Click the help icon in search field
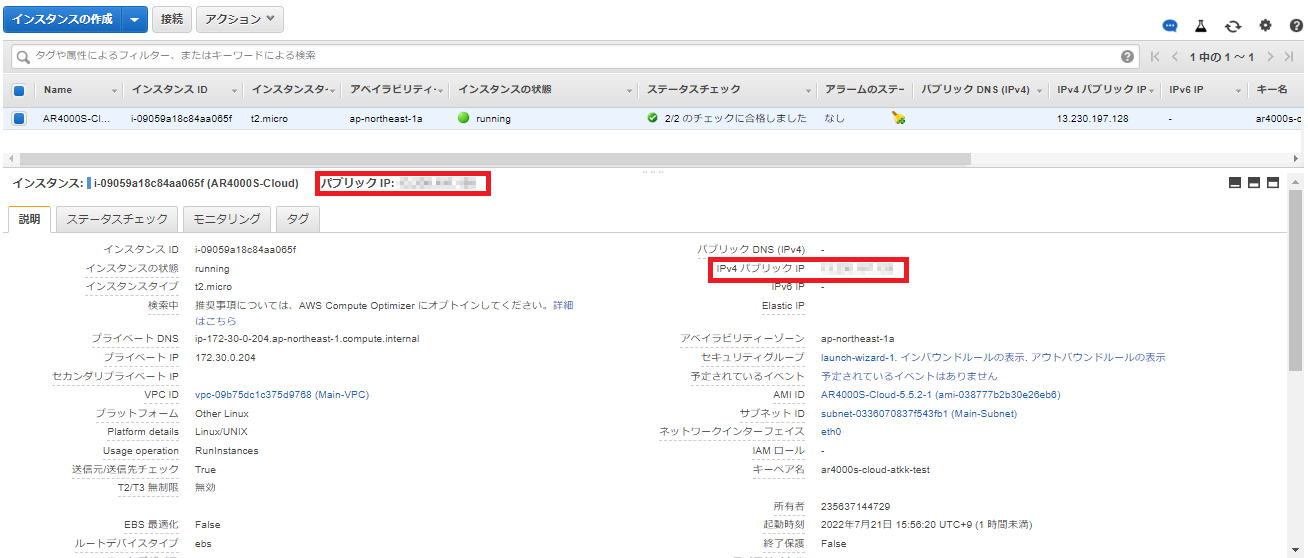 [x=1128, y=57]
